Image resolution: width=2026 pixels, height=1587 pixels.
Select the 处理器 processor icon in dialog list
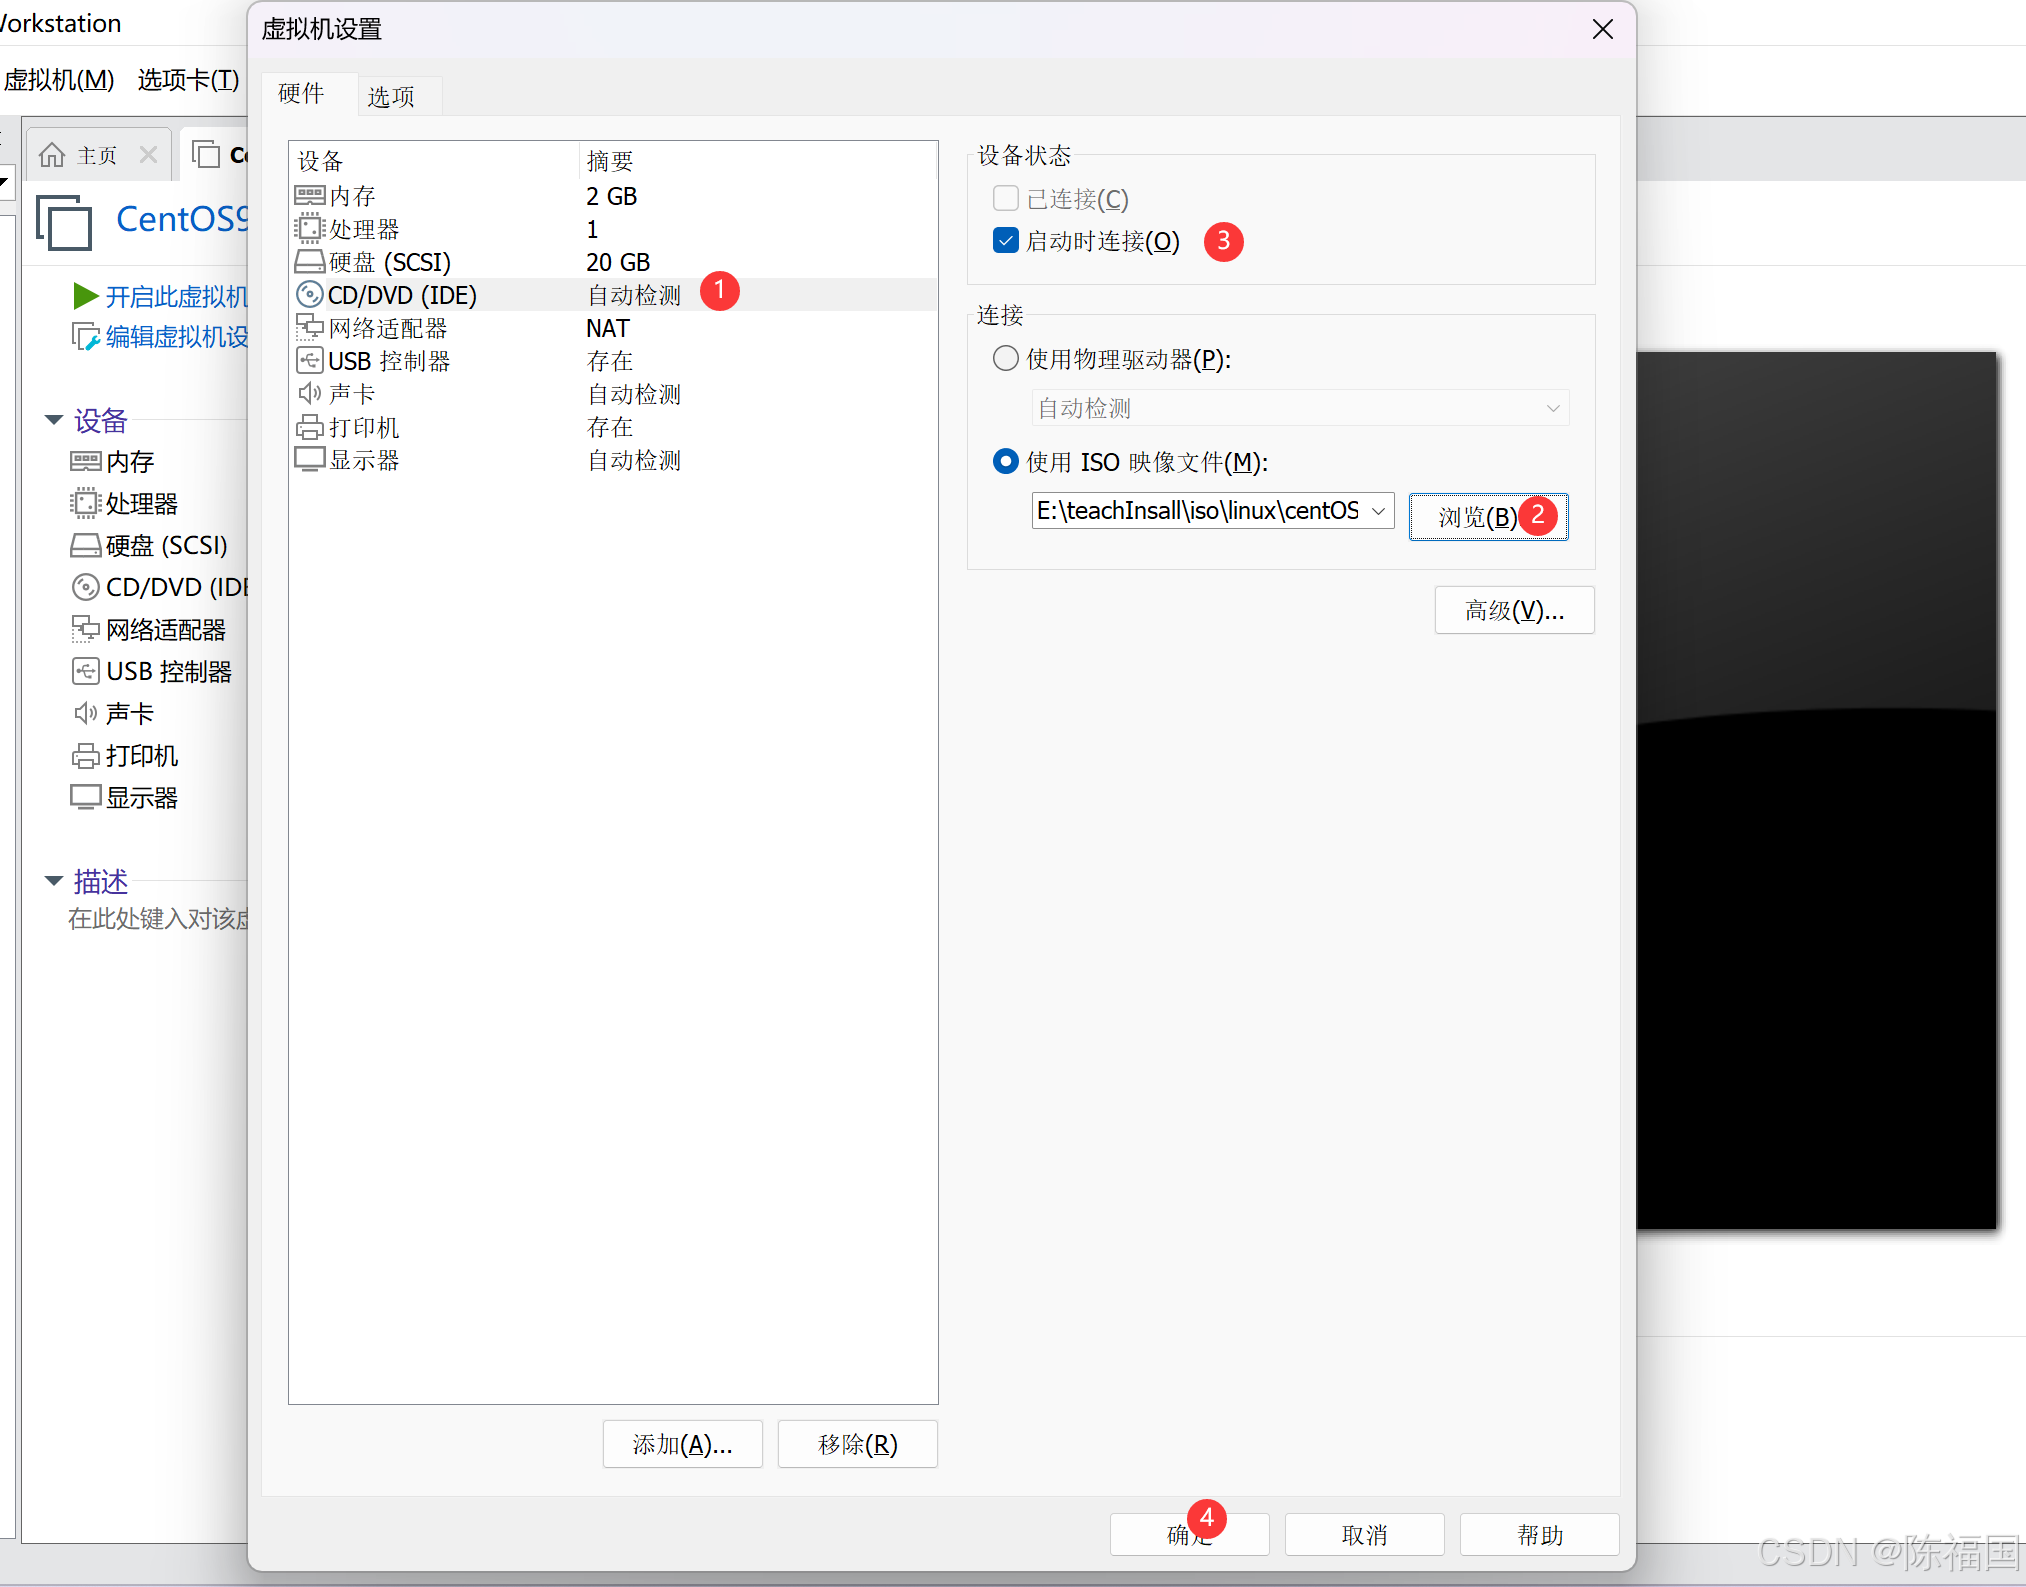[310, 229]
